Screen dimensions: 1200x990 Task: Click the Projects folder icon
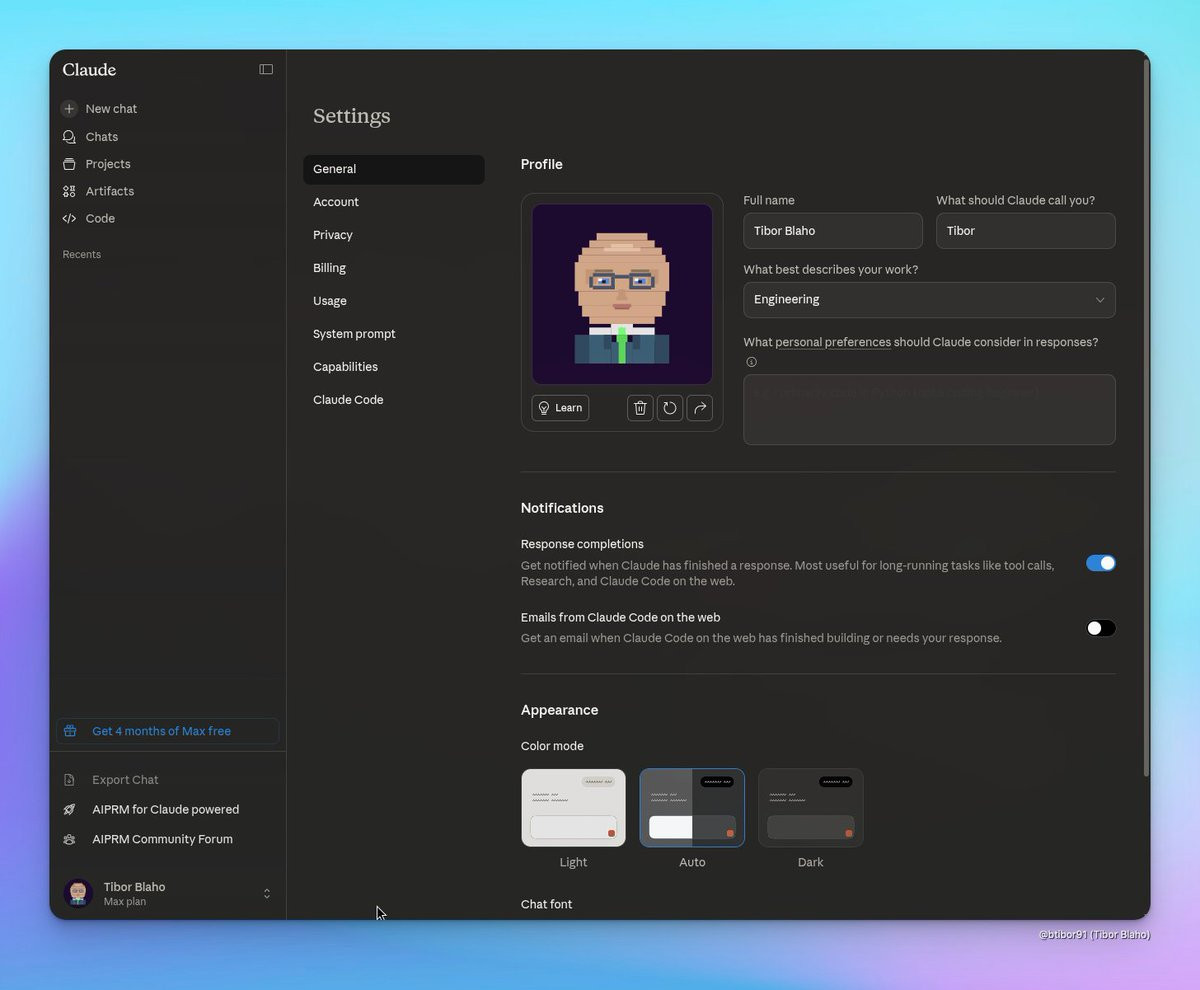[69, 163]
